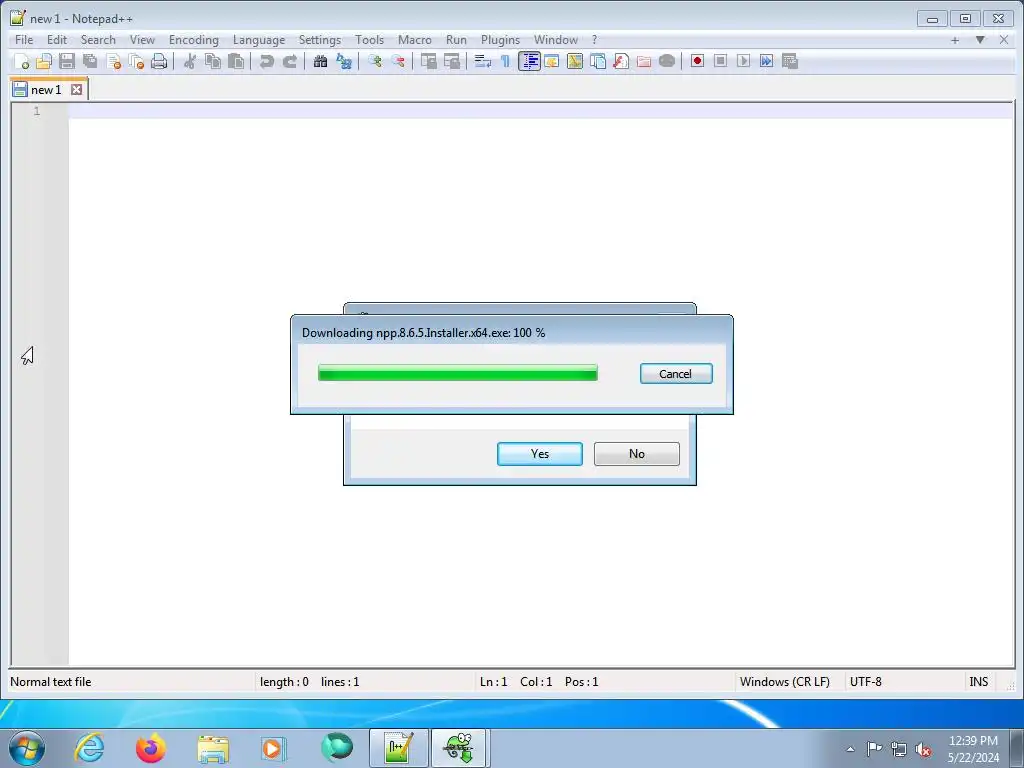Screen dimensions: 1024x768
Task: Open Folder as Workspace toolbar icon
Action: pyautogui.click(x=644, y=61)
